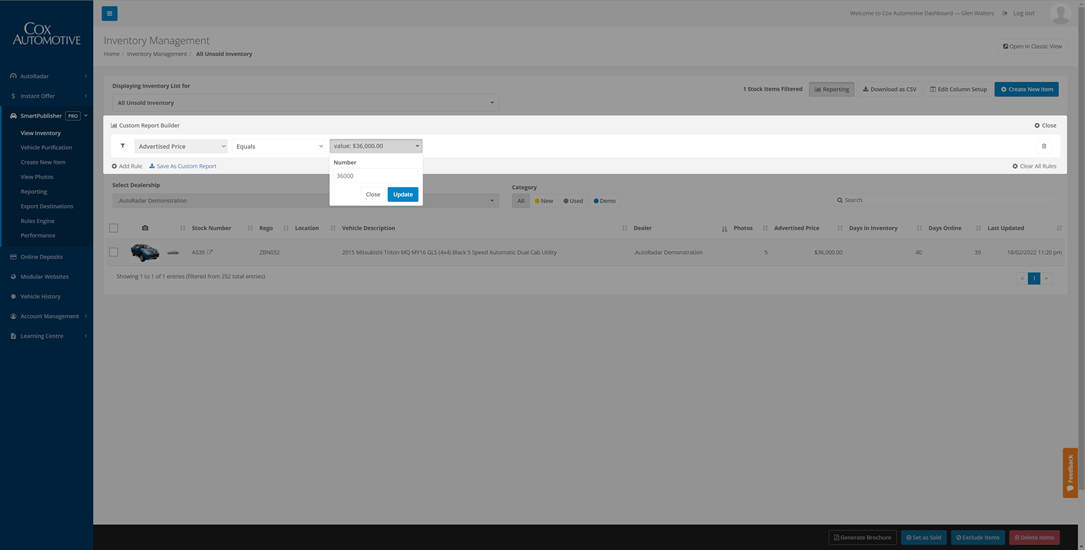1085x550 pixels.
Task: Open Advertised Price field dropdown
Action: click(x=181, y=146)
